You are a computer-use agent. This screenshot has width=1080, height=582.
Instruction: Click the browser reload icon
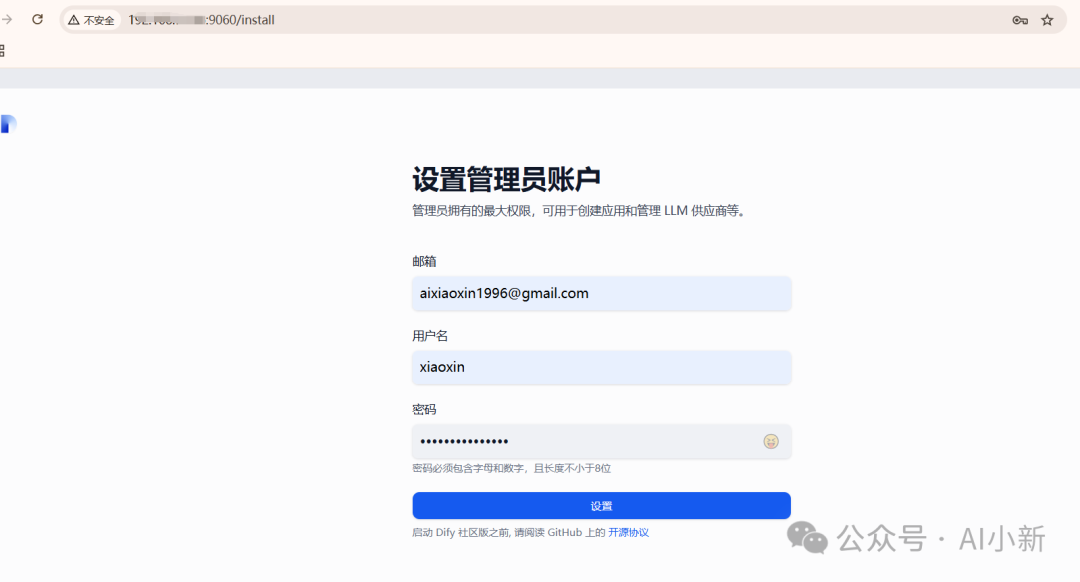click(38, 19)
